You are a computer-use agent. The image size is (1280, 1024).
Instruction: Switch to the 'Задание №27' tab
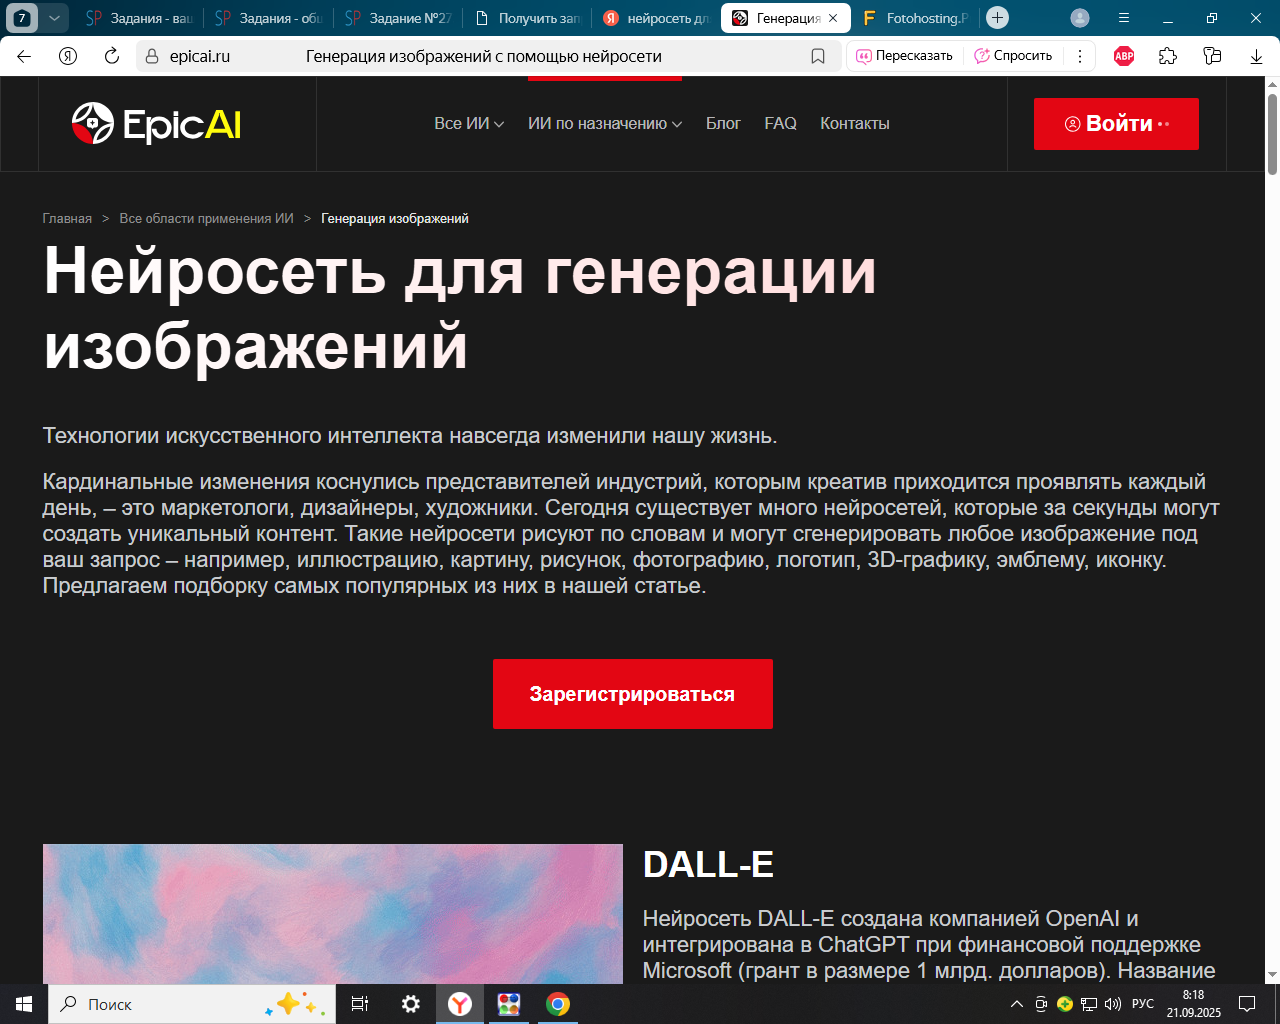click(398, 18)
